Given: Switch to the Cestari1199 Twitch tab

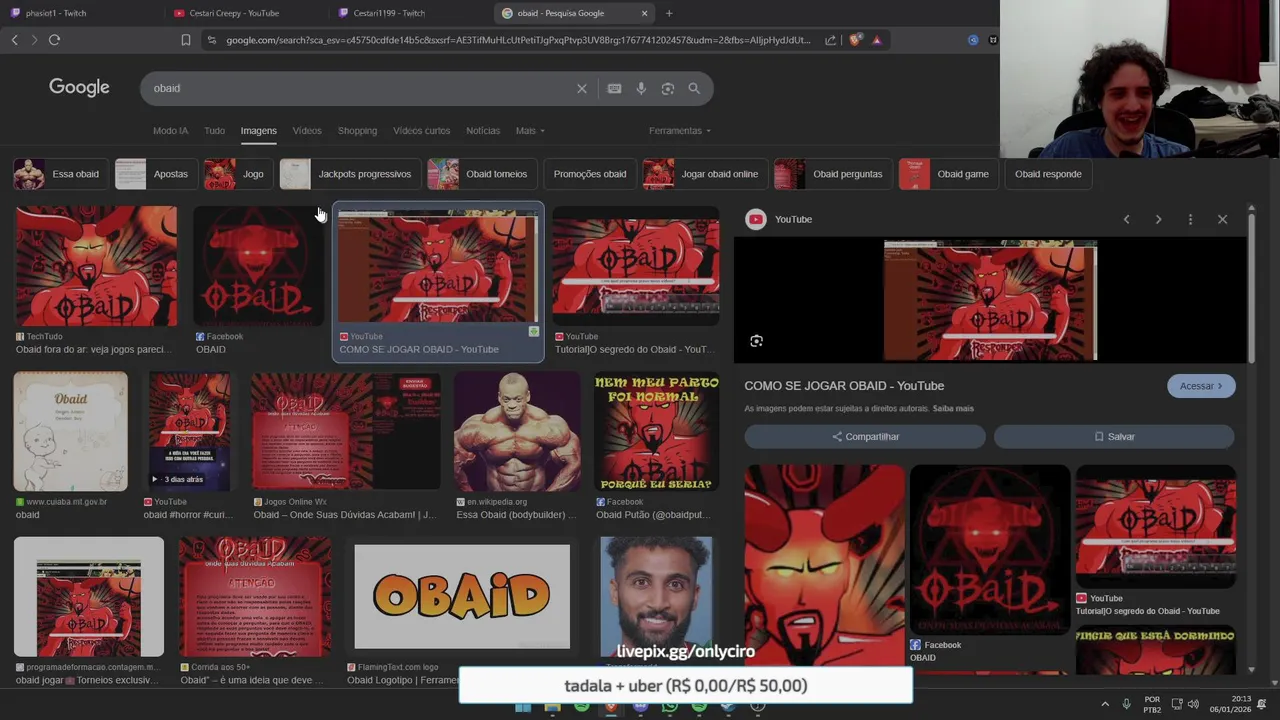Looking at the screenshot, I should pos(410,13).
